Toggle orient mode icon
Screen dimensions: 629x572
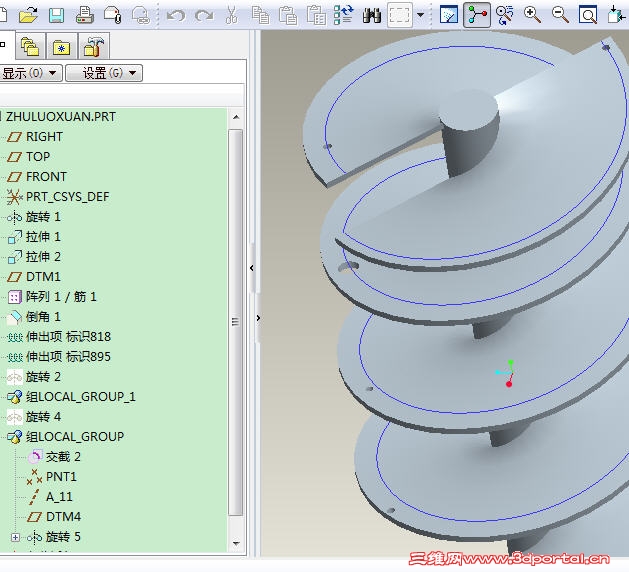point(505,15)
